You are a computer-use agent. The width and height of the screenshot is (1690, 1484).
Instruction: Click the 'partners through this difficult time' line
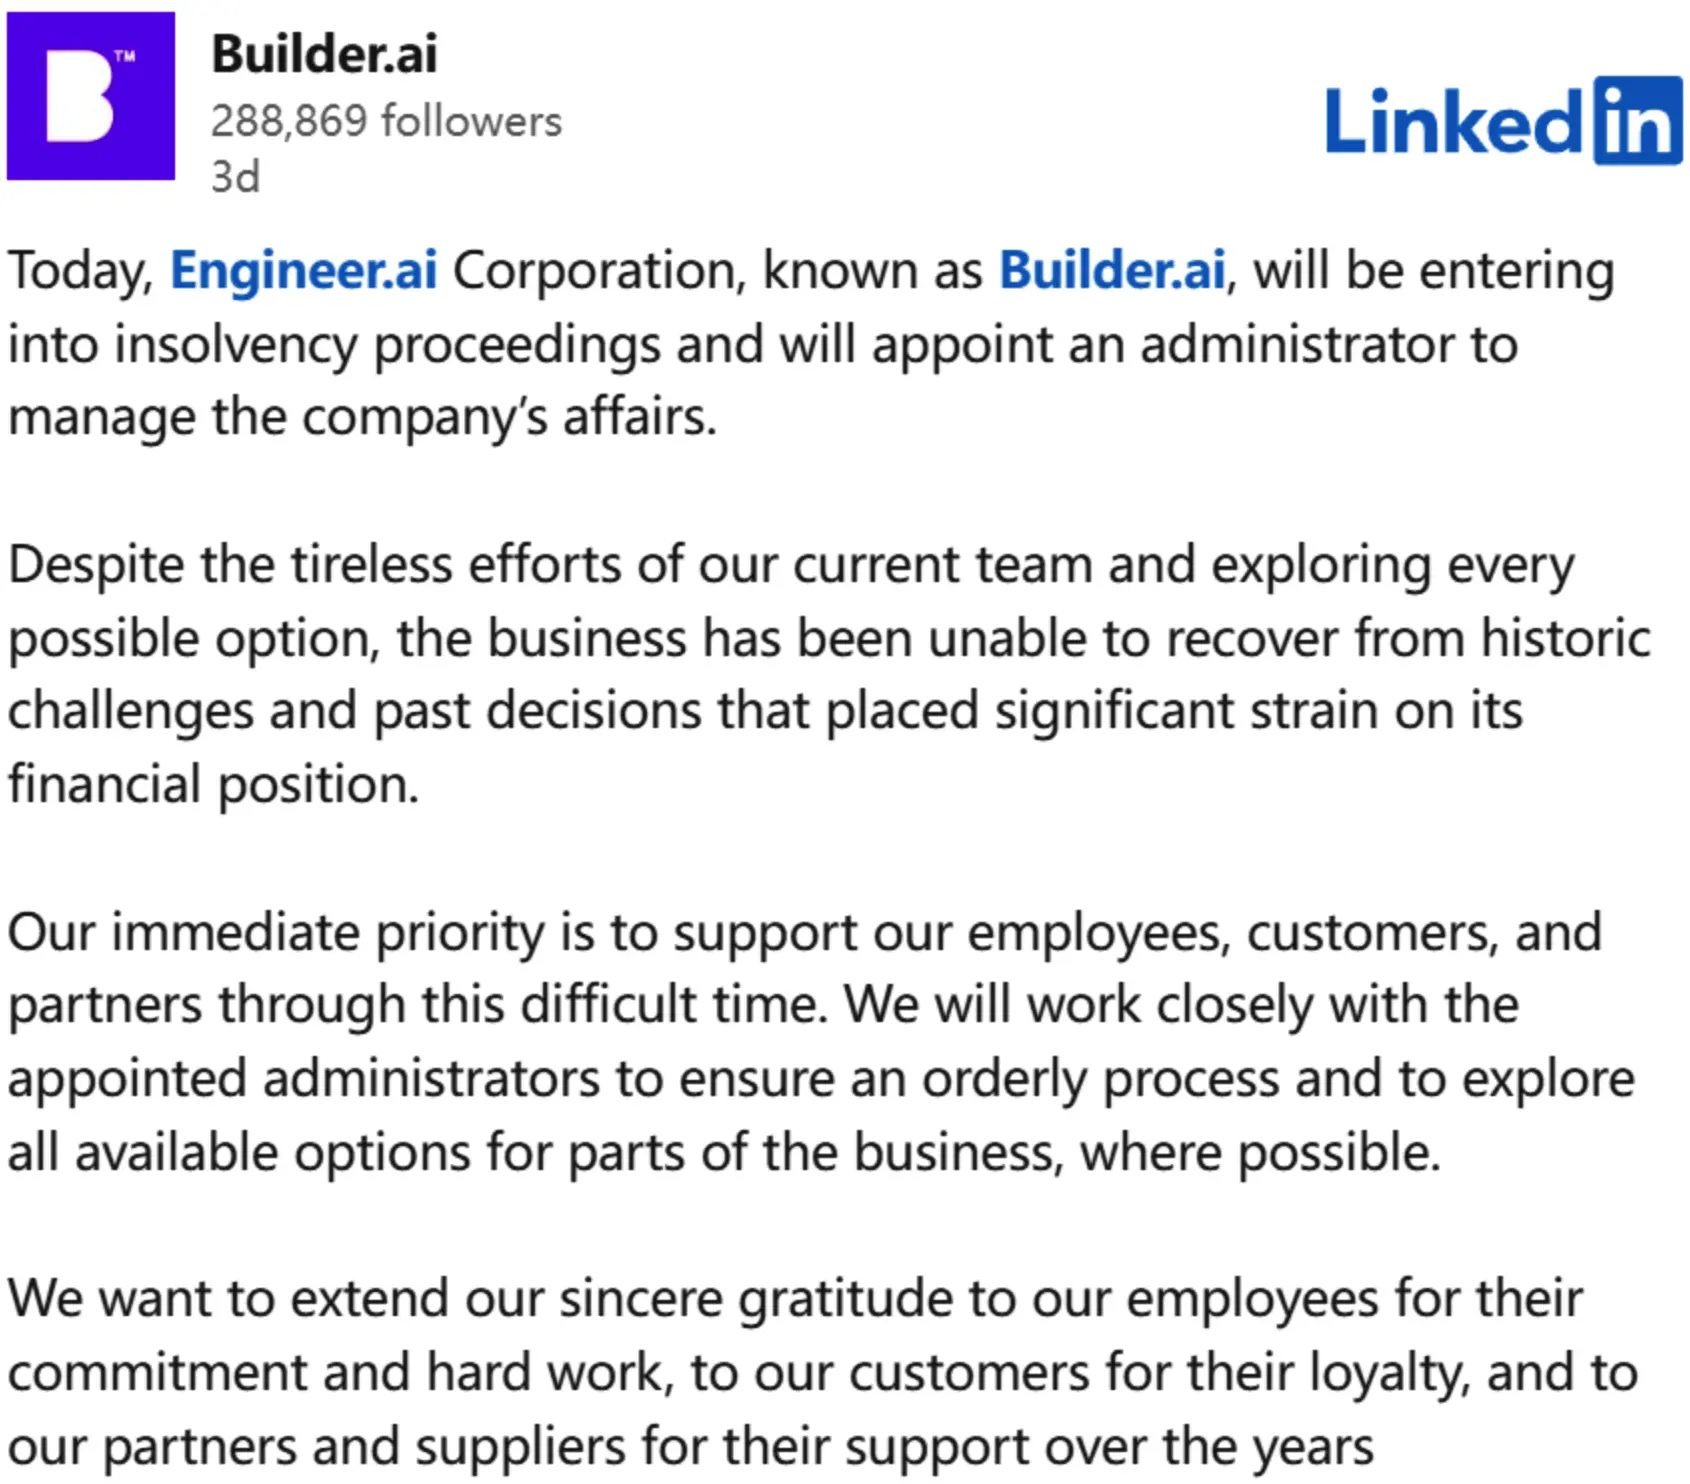763,1005
